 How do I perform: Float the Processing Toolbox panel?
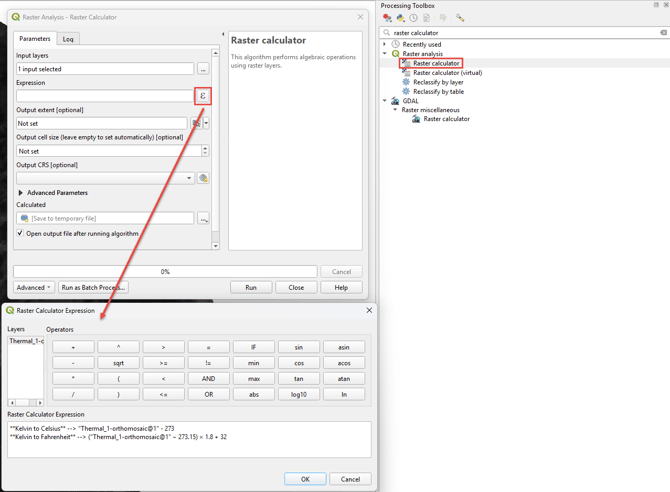656,5
